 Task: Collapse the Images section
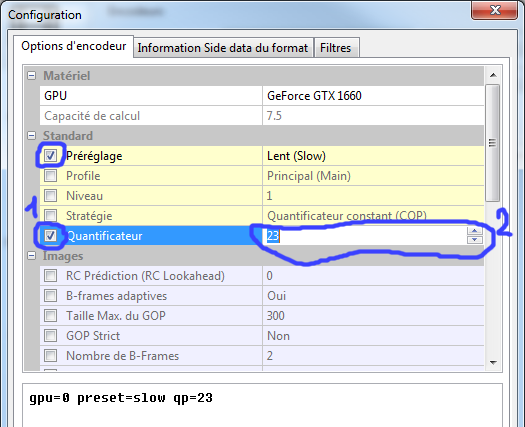pos(31,256)
